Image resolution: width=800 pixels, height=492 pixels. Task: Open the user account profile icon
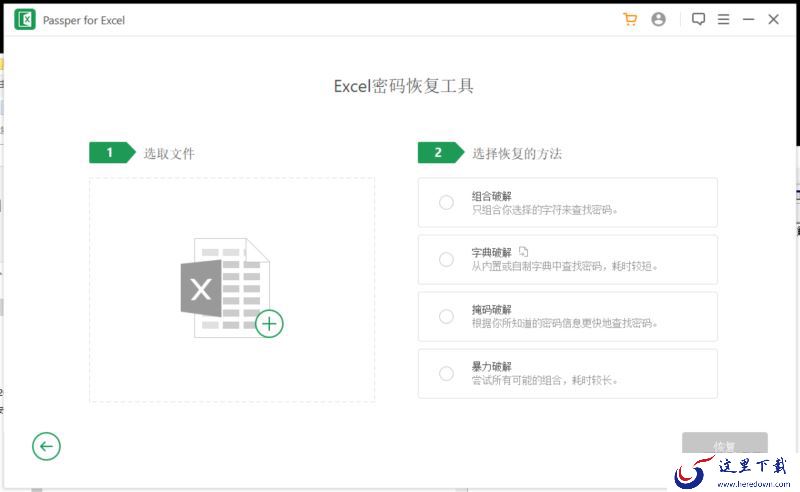[658, 19]
